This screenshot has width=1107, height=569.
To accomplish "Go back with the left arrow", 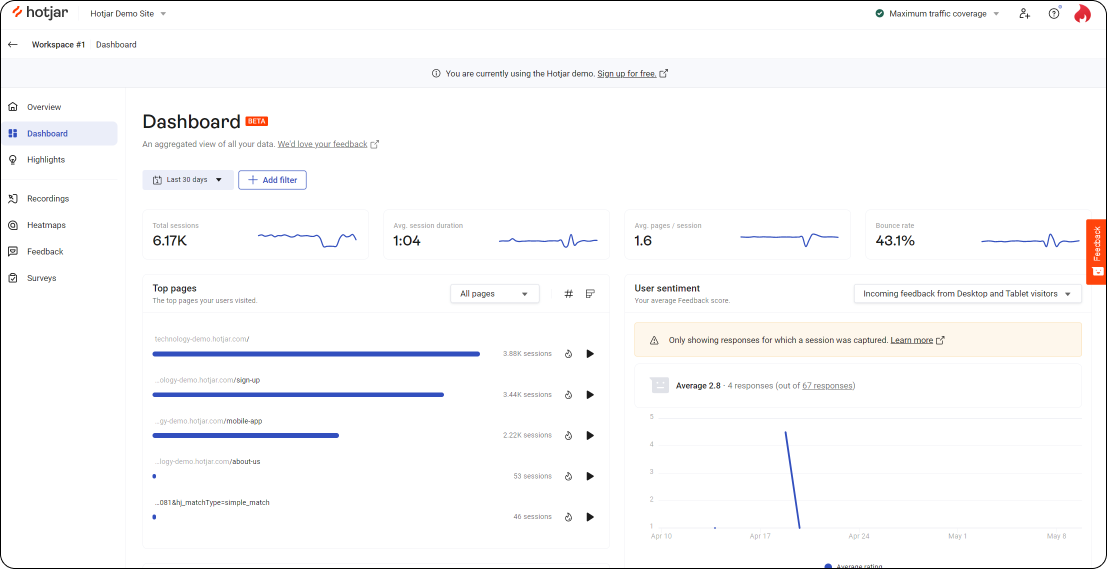I will click(13, 44).
